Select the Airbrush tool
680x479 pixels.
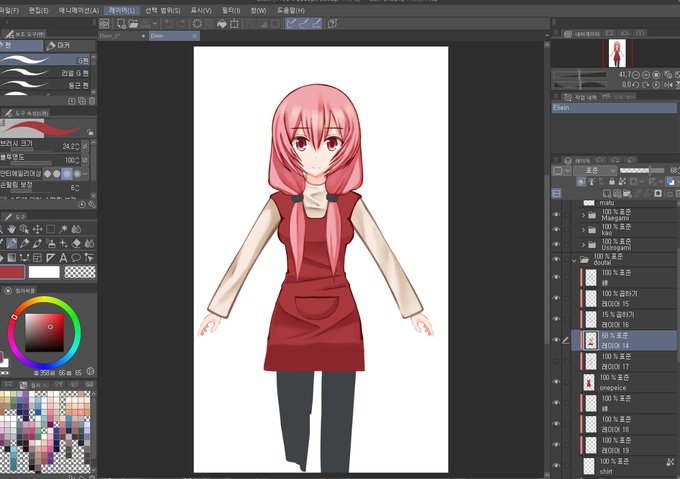51,244
